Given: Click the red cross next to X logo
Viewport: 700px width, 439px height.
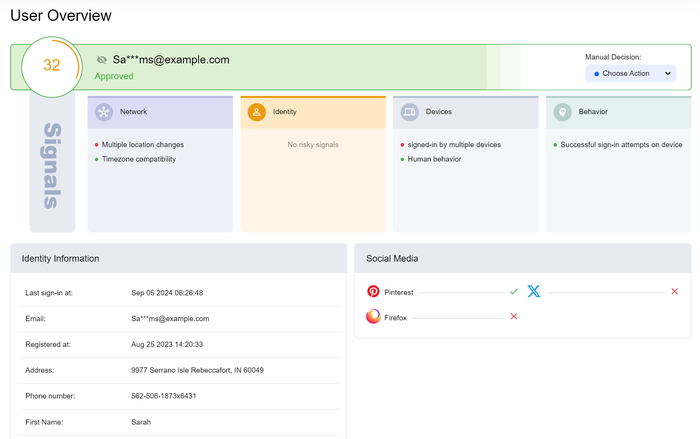Looking at the screenshot, I should pyautogui.click(x=675, y=292).
